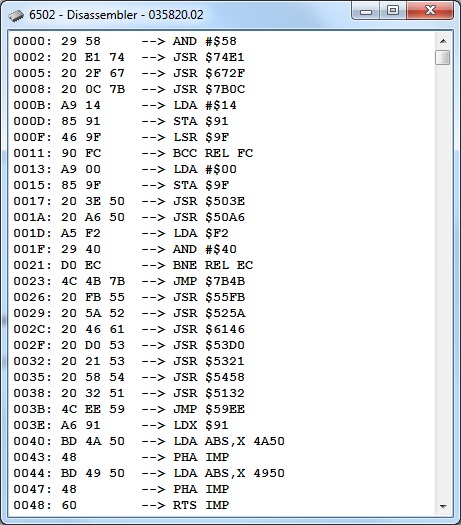Maximize the Disassembler window
Image resolution: width=461 pixels, height=525 pixels.
(x=393, y=11)
